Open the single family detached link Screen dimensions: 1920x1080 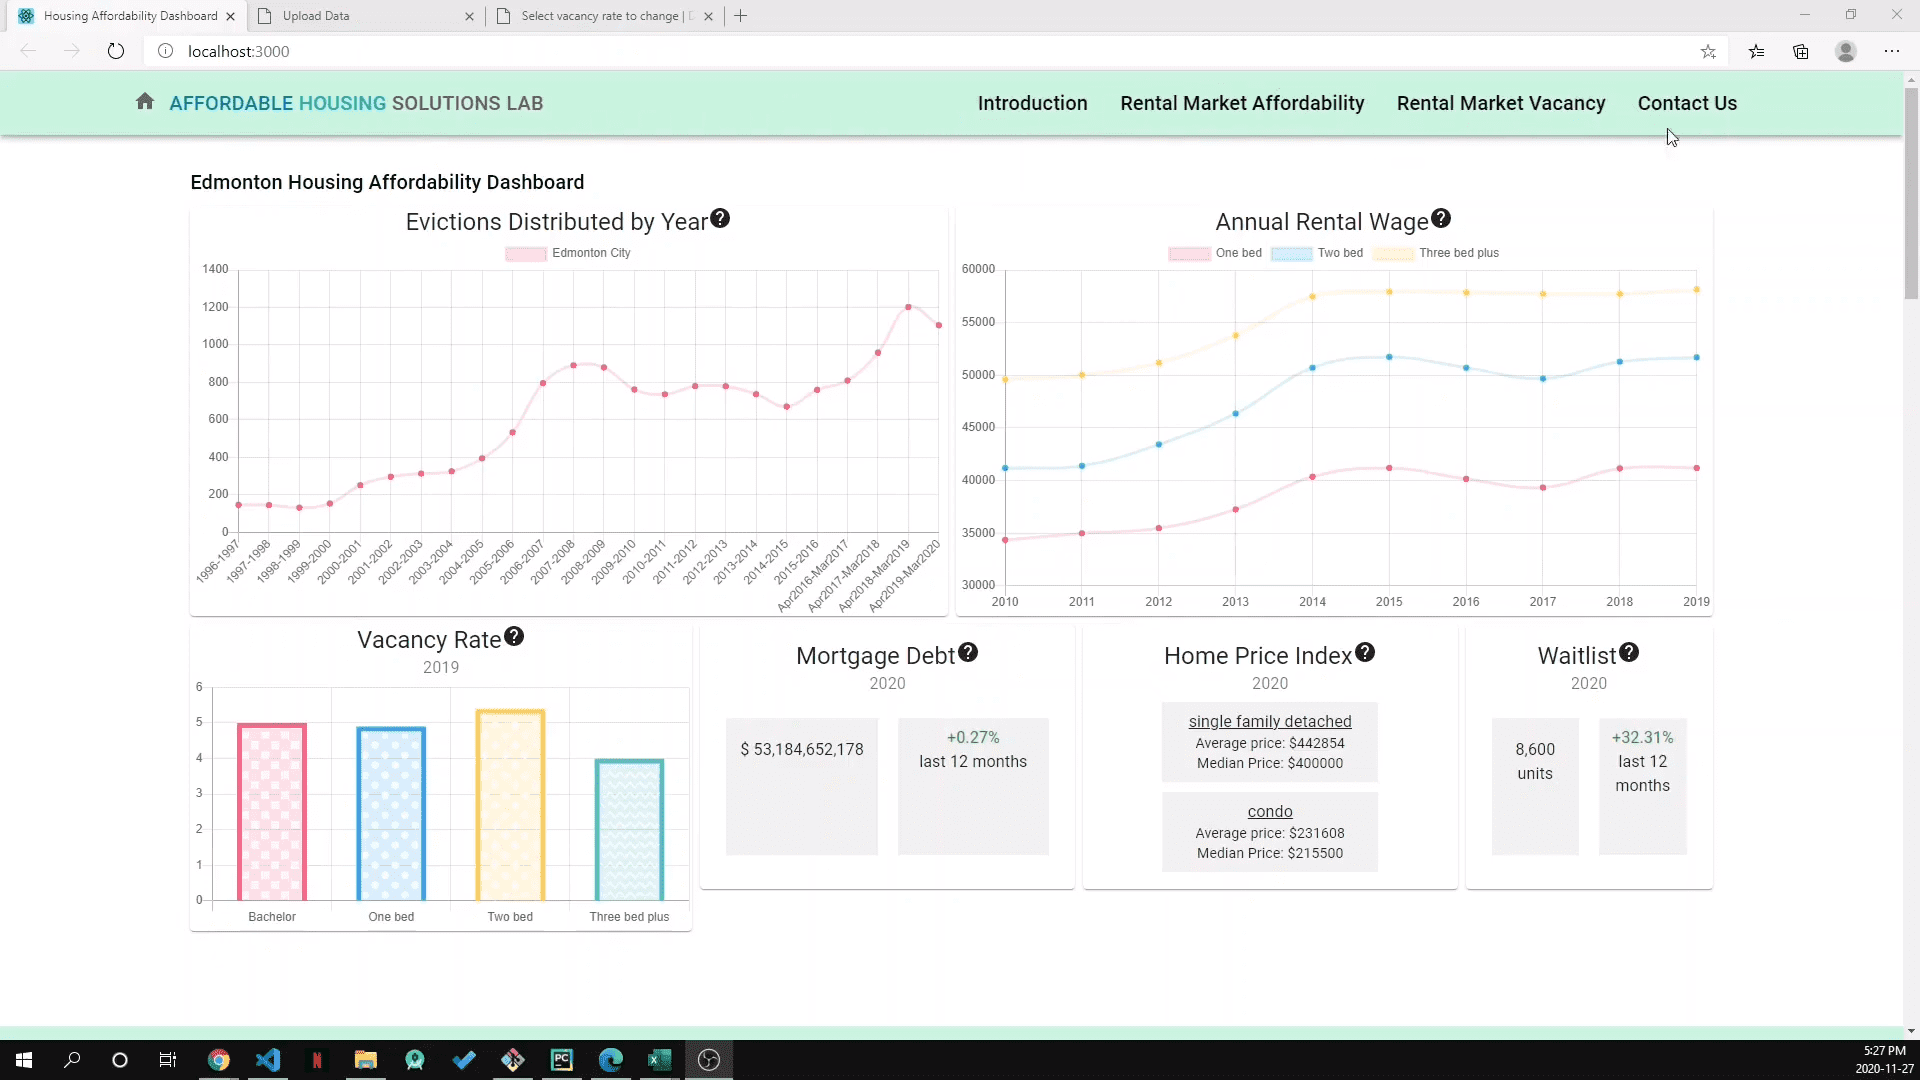point(1269,721)
